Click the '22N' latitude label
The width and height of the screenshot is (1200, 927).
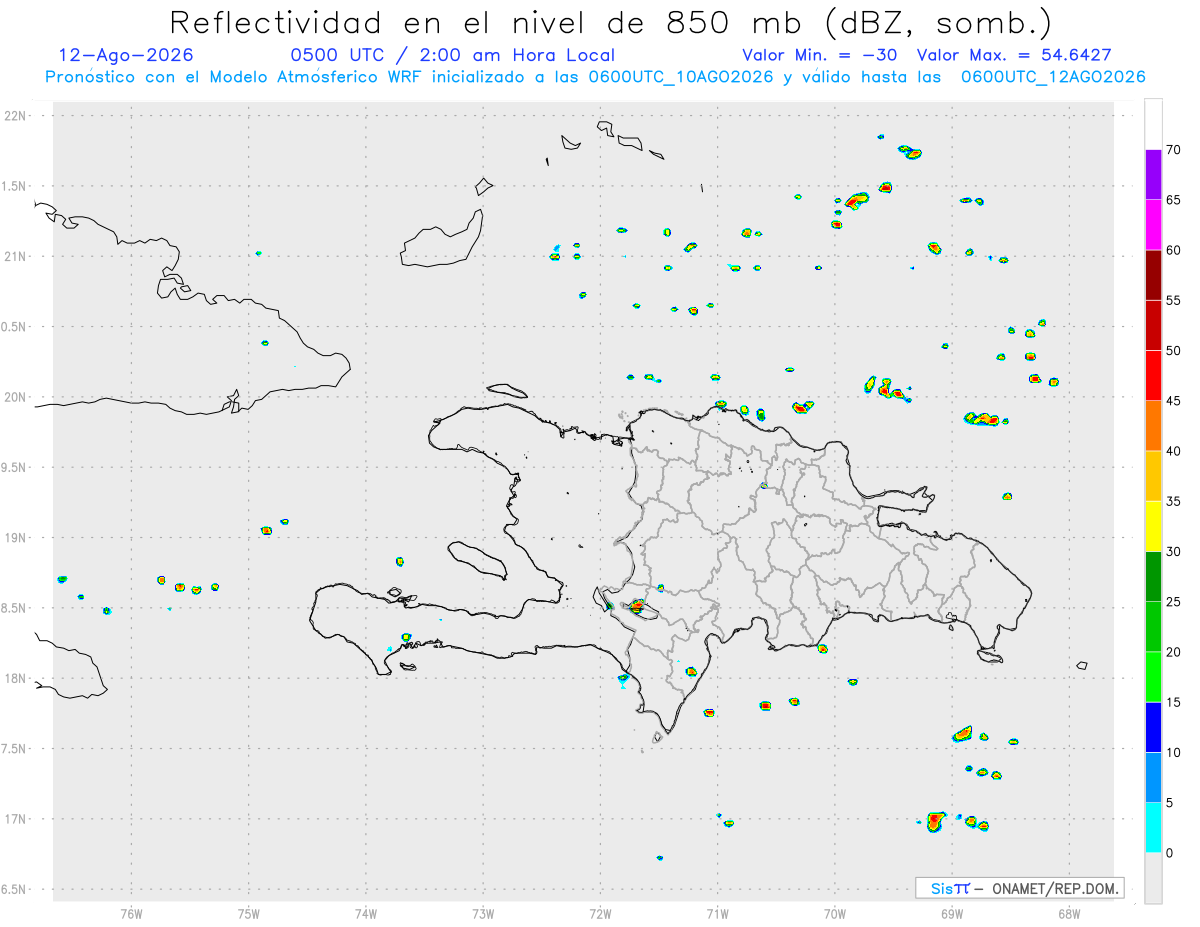tap(15, 116)
